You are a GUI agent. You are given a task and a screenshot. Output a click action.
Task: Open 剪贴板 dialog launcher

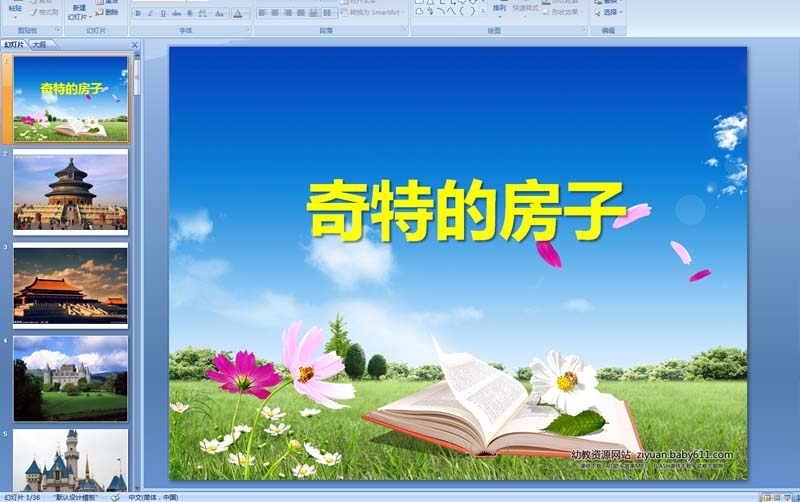(58, 30)
